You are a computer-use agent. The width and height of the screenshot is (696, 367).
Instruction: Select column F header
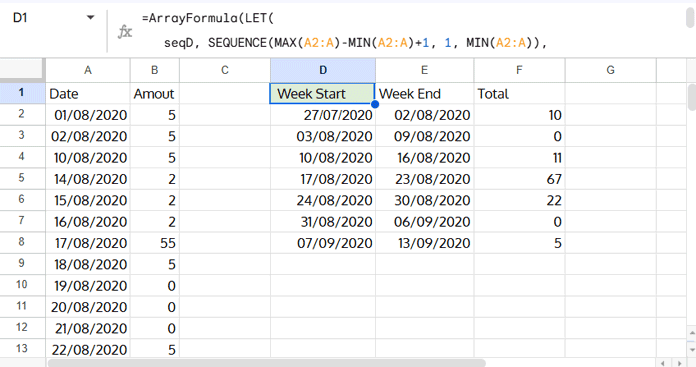(519, 70)
